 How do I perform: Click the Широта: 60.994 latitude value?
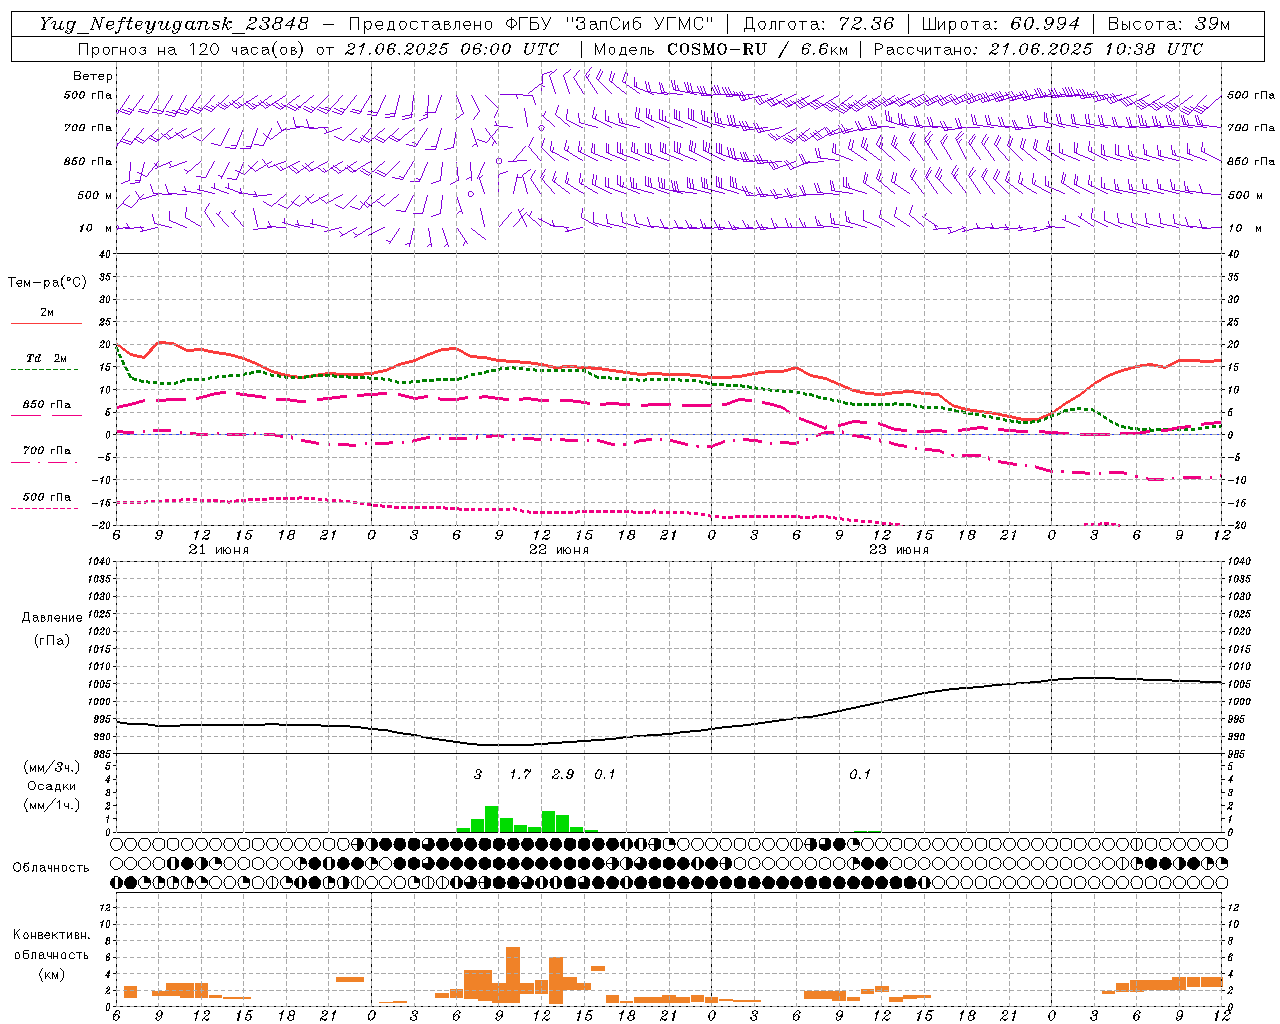click(1001, 24)
